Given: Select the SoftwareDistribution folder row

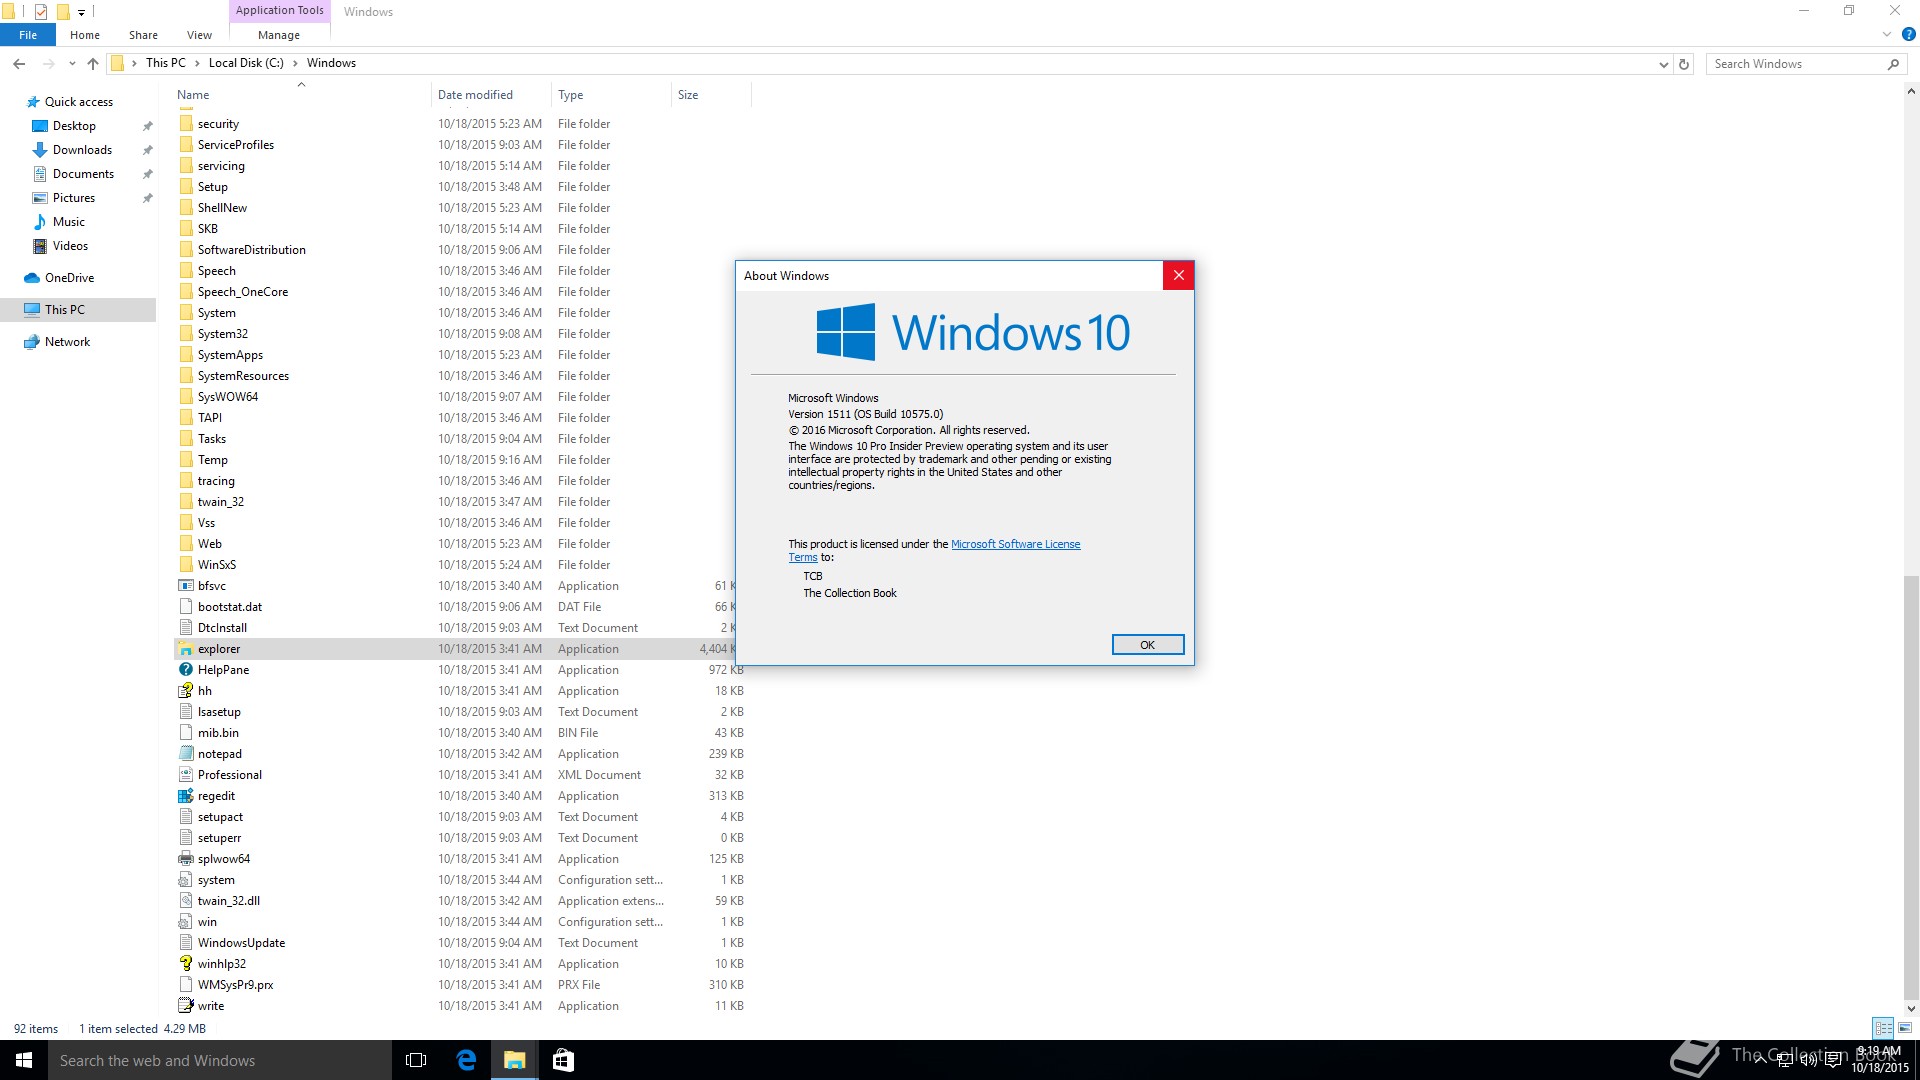Looking at the screenshot, I should [461, 250].
